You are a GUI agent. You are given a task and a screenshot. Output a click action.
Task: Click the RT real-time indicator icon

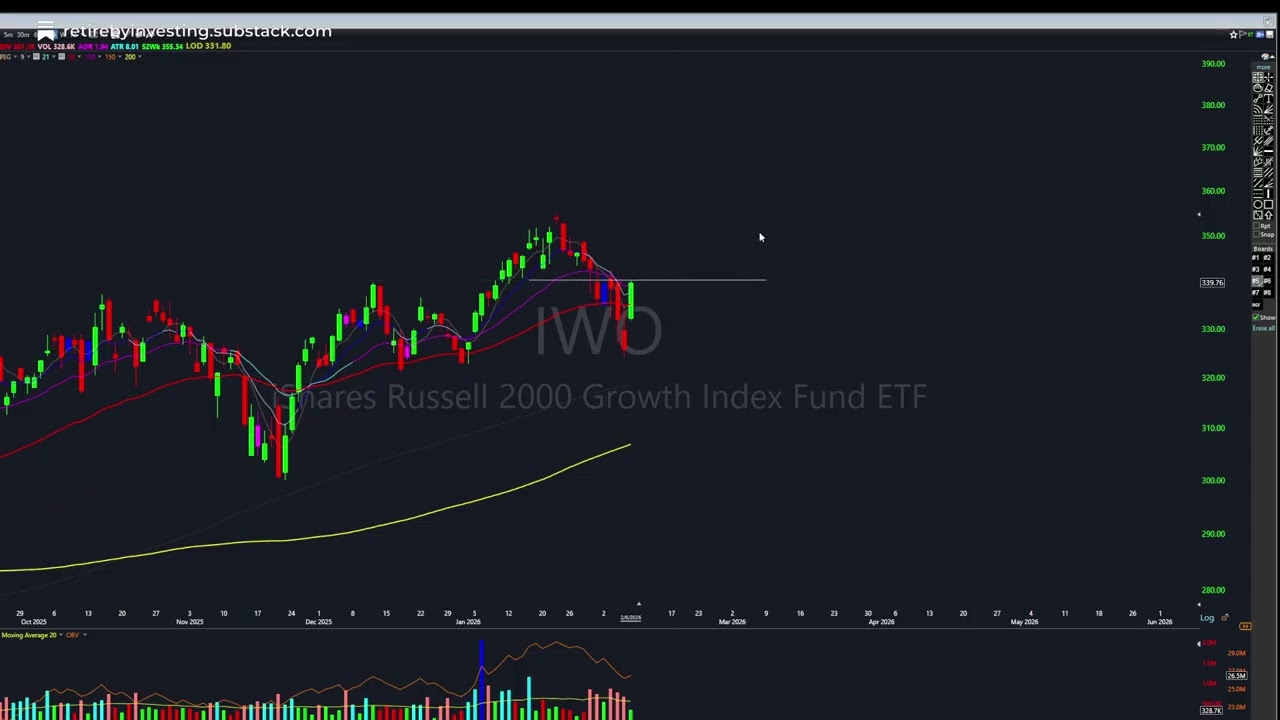click(1251, 35)
